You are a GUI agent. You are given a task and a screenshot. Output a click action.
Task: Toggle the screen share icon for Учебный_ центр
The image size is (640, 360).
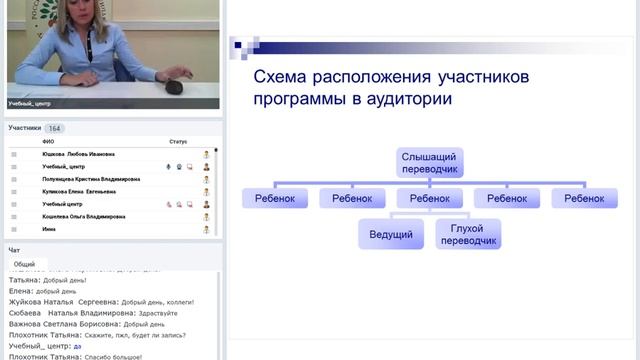190,167
